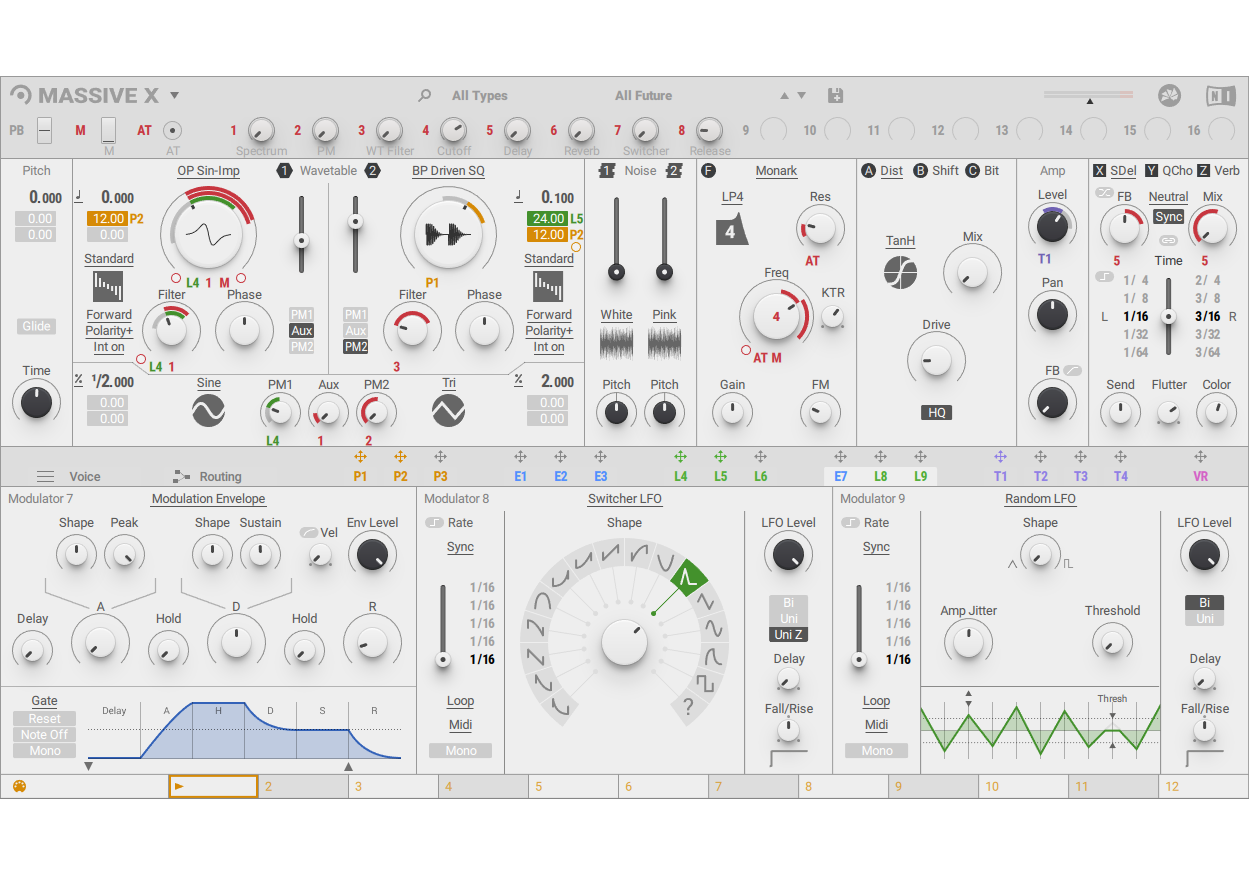The width and height of the screenshot is (1249, 875).
Task: Click the master volume slider
Action: pos(1090,96)
